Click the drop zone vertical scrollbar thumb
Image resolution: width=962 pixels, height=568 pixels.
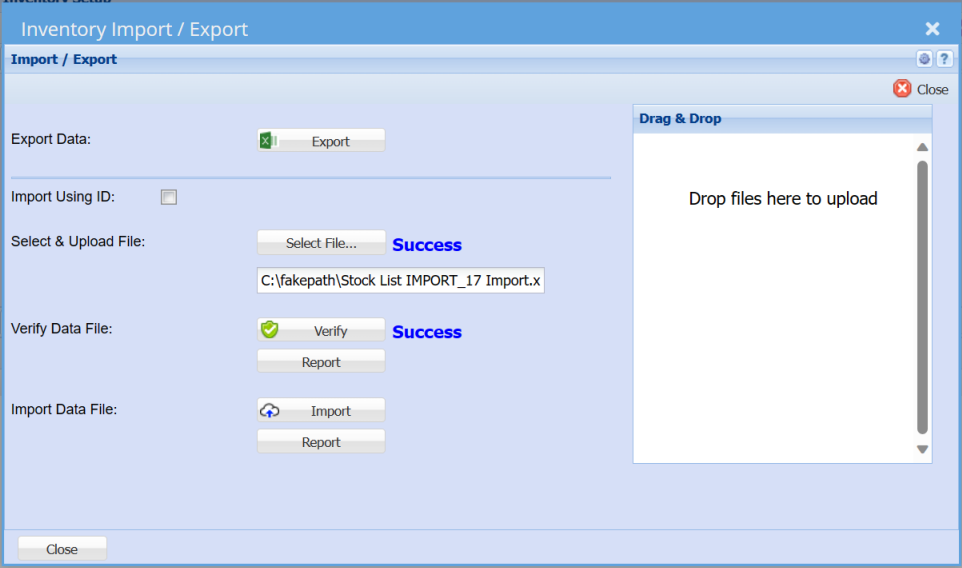click(922, 297)
